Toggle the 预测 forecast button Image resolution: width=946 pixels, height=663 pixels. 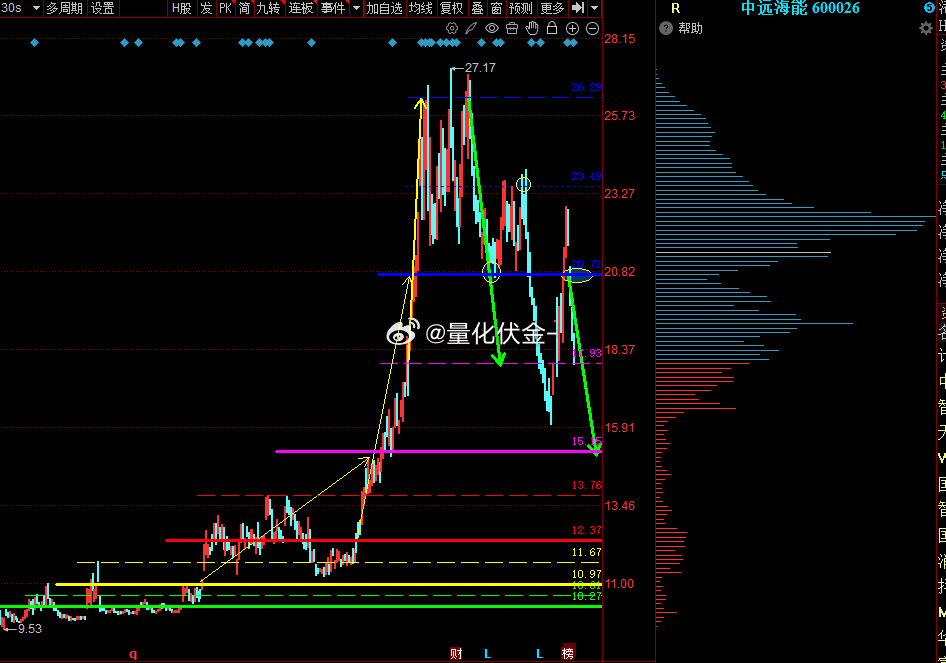[521, 8]
